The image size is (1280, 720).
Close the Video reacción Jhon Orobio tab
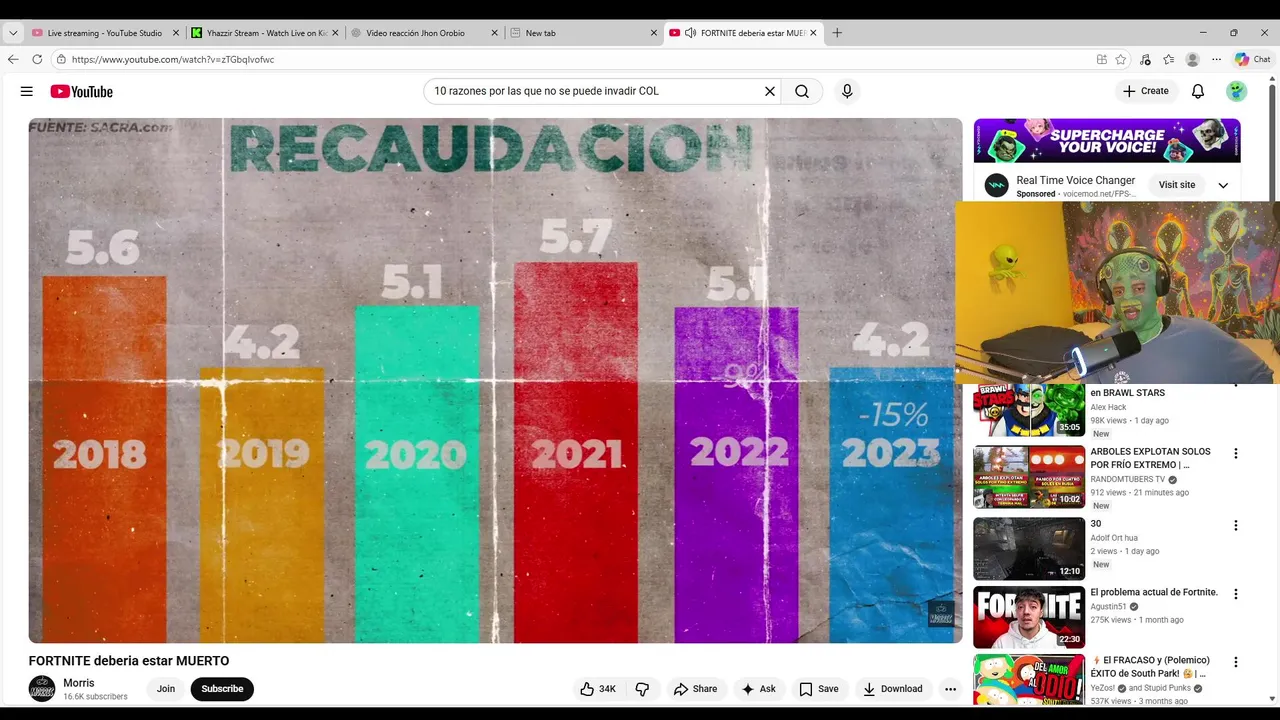(494, 33)
